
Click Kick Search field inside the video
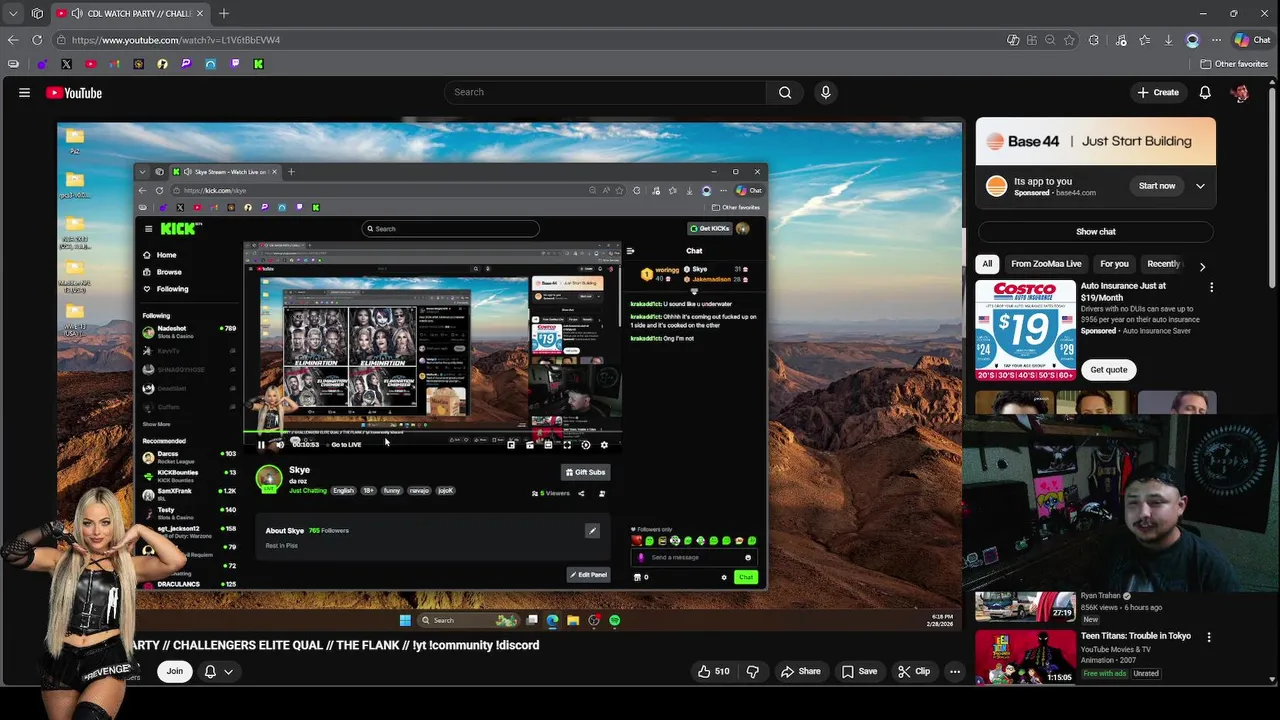(x=450, y=229)
